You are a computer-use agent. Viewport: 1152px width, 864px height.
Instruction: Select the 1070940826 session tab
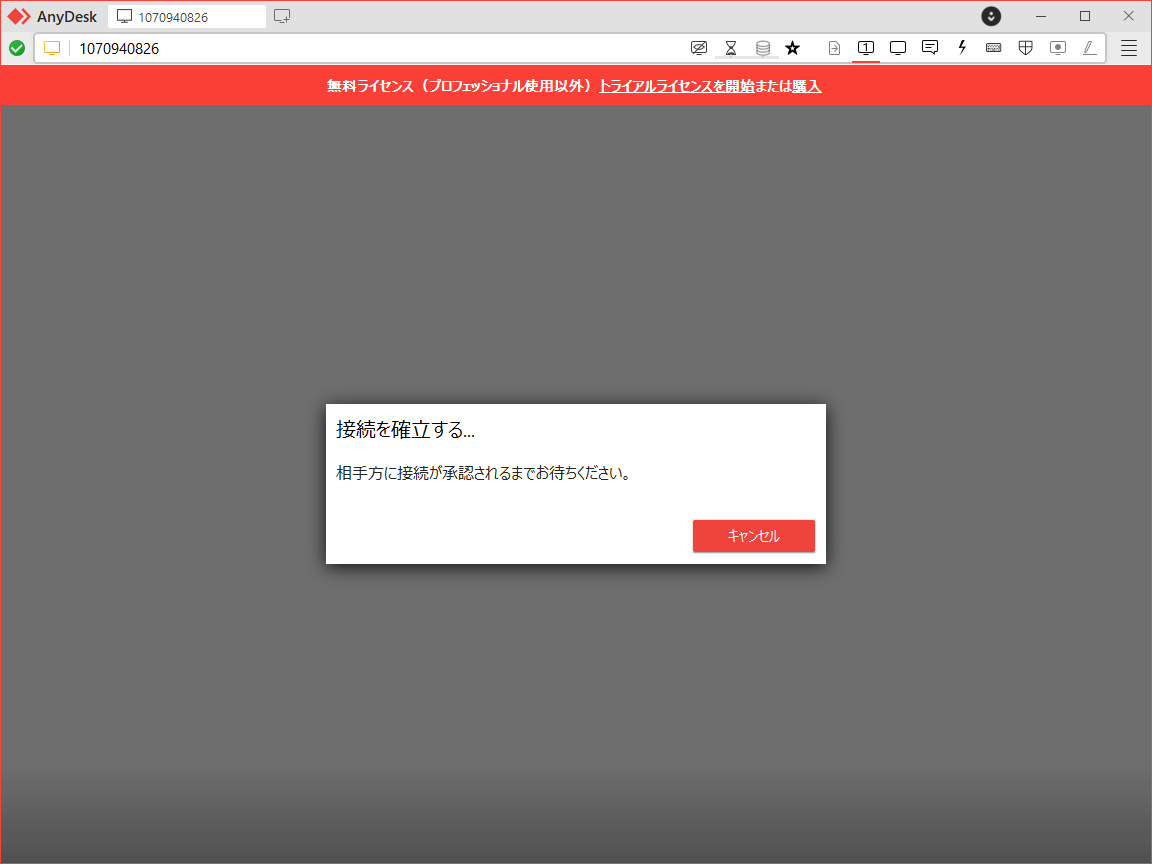click(x=186, y=16)
